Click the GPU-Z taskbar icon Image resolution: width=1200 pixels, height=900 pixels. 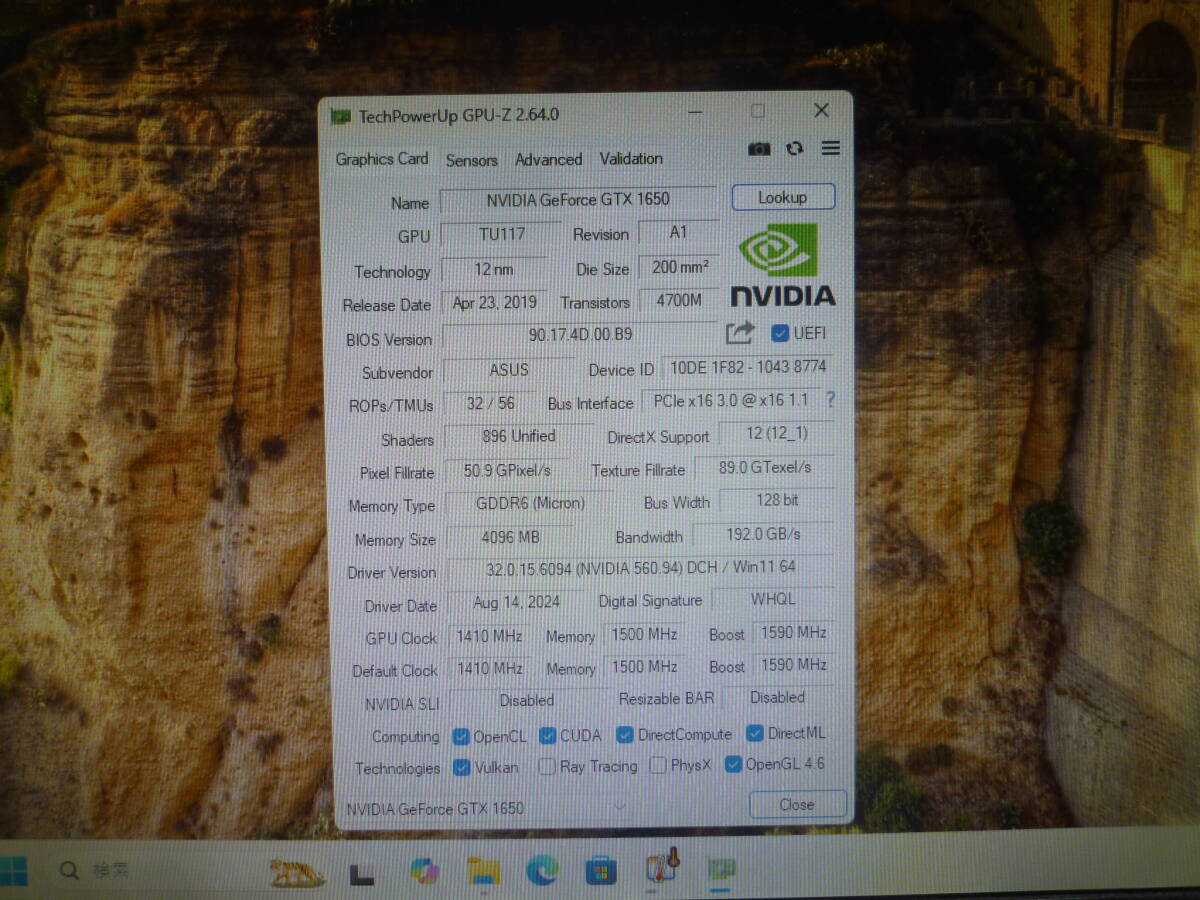pos(721,870)
